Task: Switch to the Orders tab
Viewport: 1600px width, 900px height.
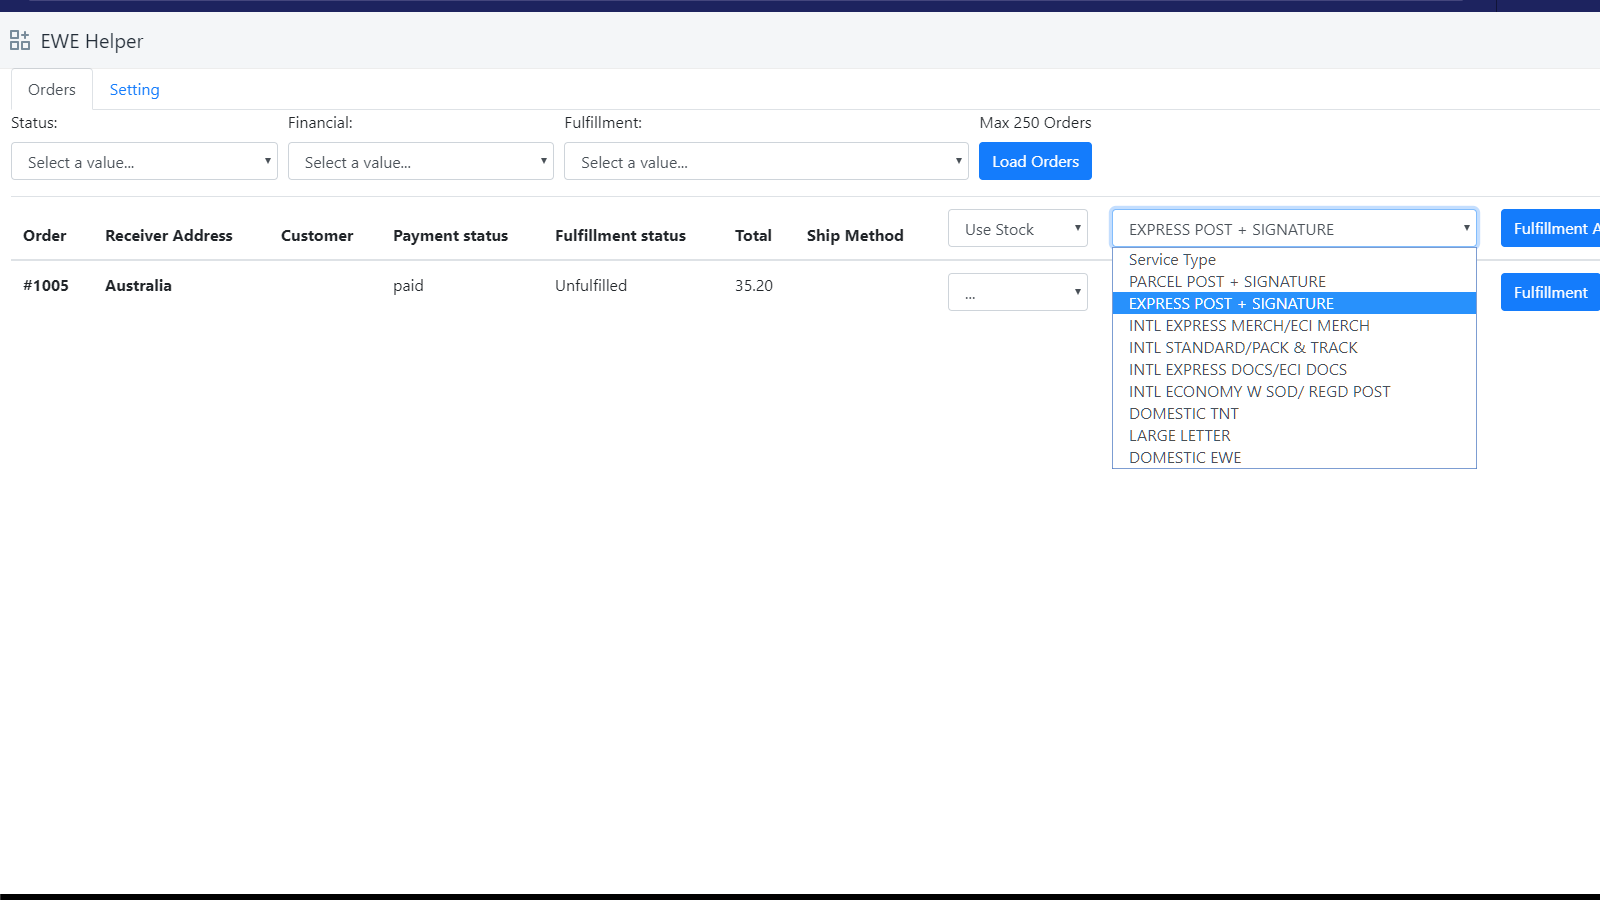Action: point(52,89)
